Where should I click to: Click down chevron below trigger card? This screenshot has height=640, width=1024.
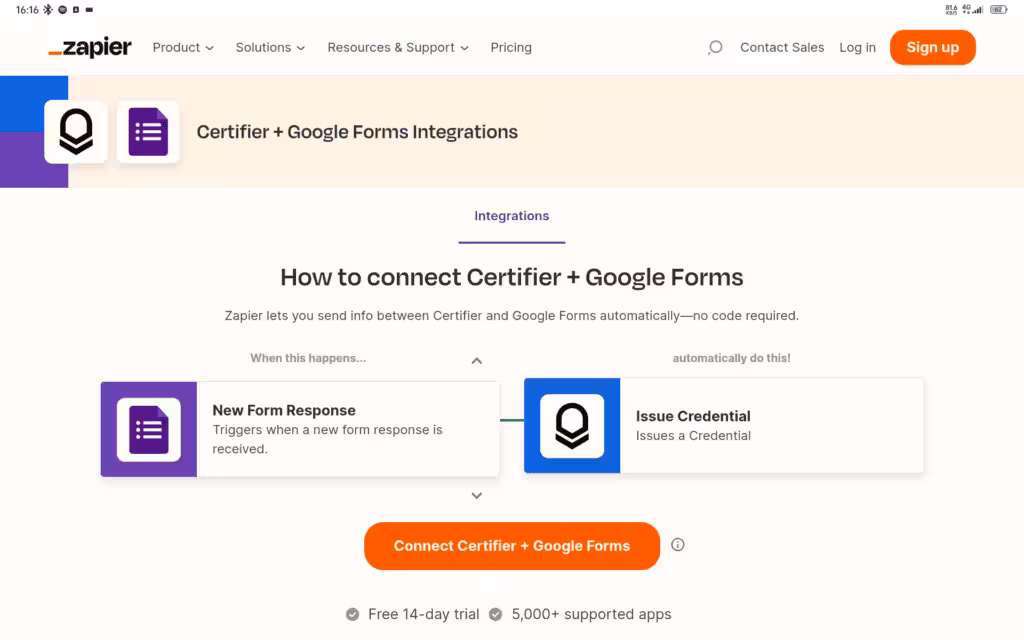477,495
